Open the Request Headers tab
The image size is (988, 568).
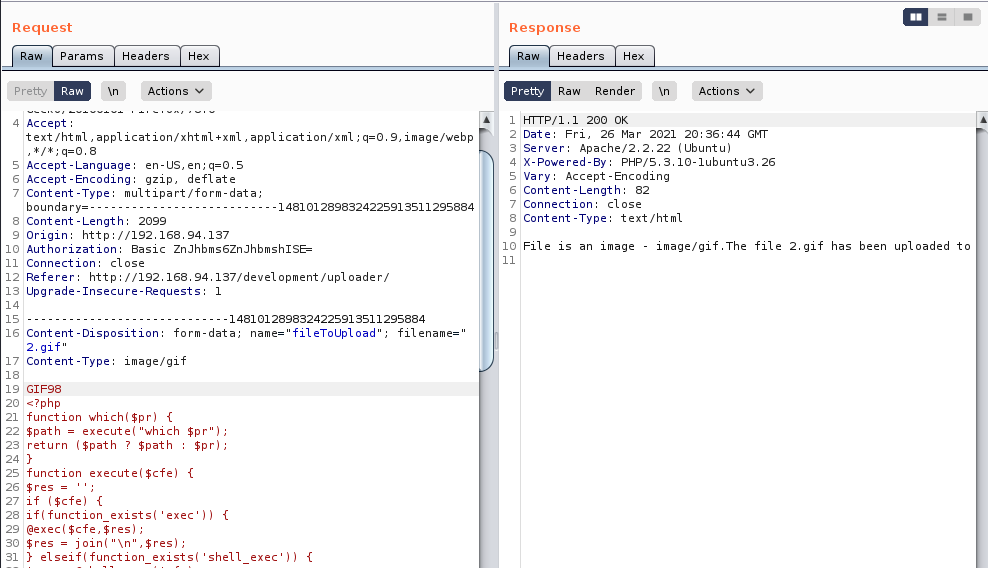coord(146,56)
